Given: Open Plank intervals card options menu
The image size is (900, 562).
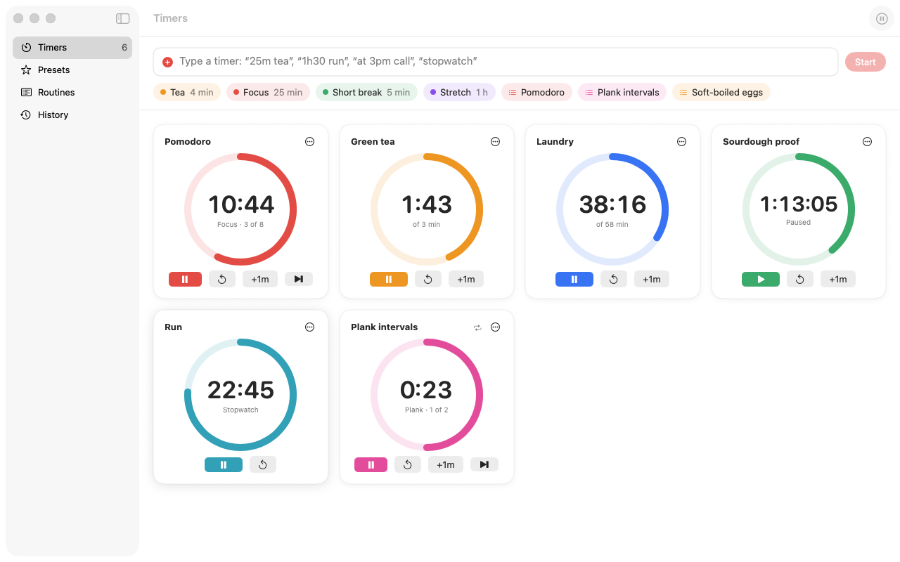Looking at the screenshot, I should [x=495, y=327].
